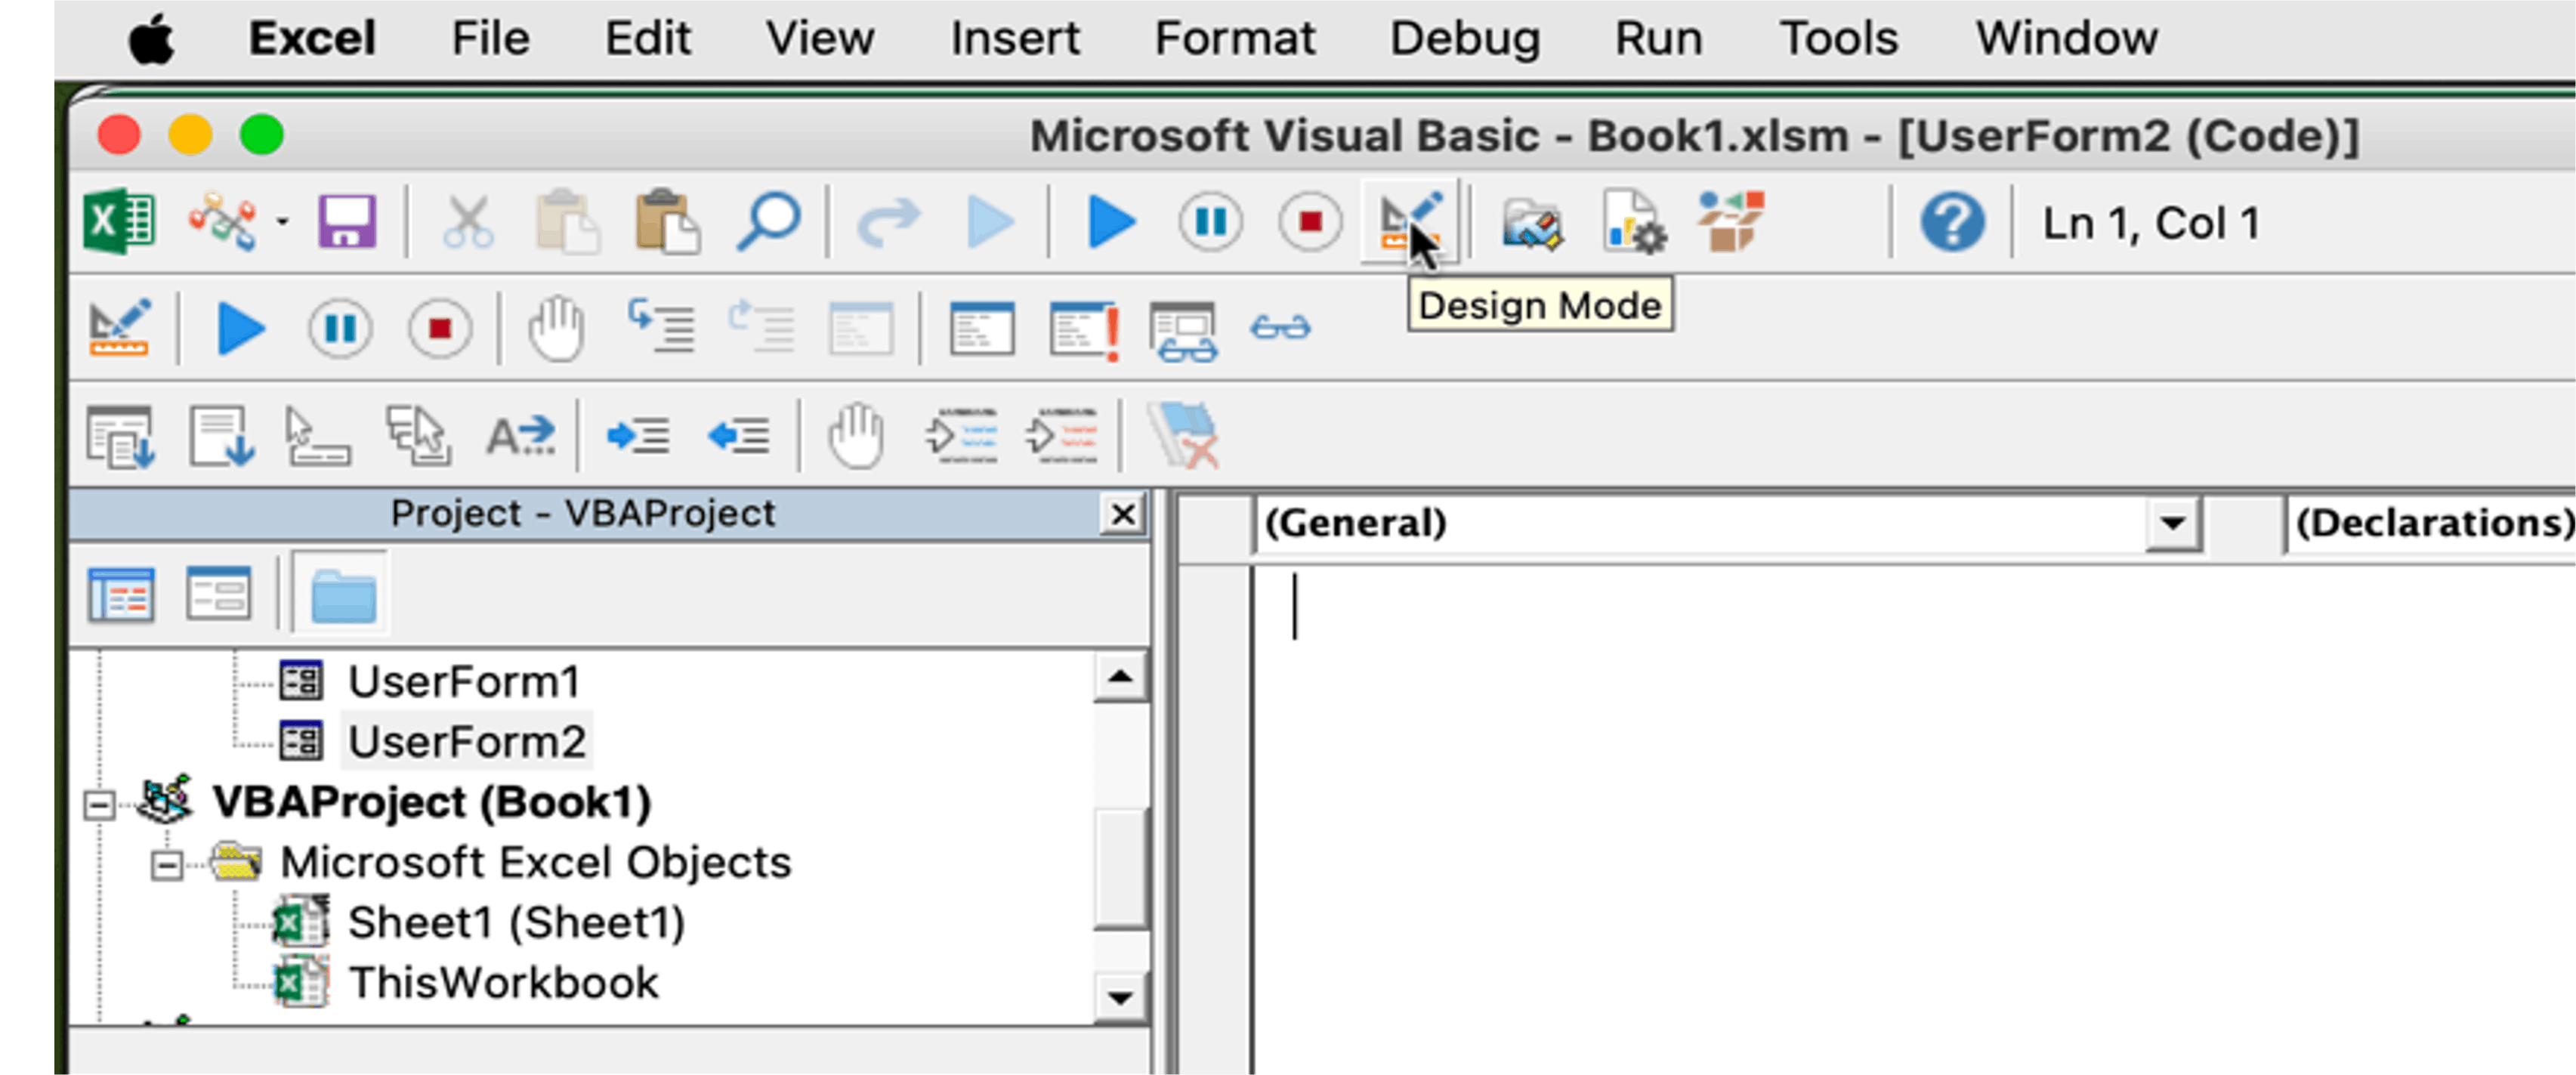Toggle Breakpoint hand icon in debug toolbar

click(556, 328)
